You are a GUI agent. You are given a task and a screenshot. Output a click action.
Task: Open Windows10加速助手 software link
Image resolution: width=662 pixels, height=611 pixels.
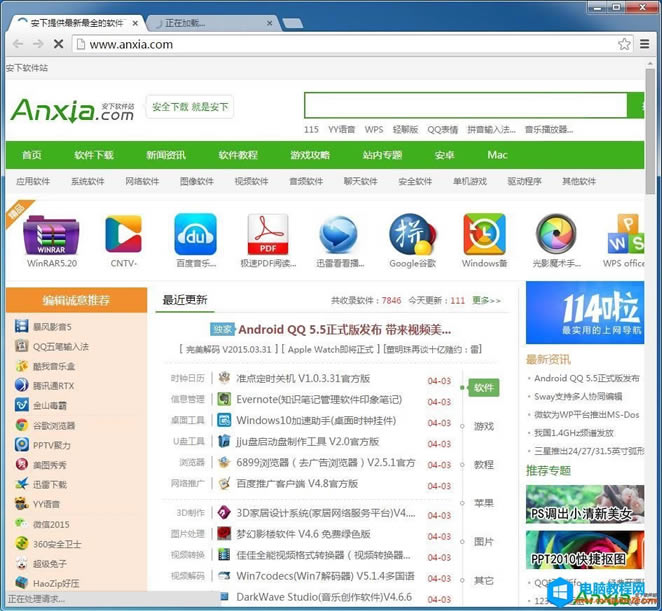point(316,420)
